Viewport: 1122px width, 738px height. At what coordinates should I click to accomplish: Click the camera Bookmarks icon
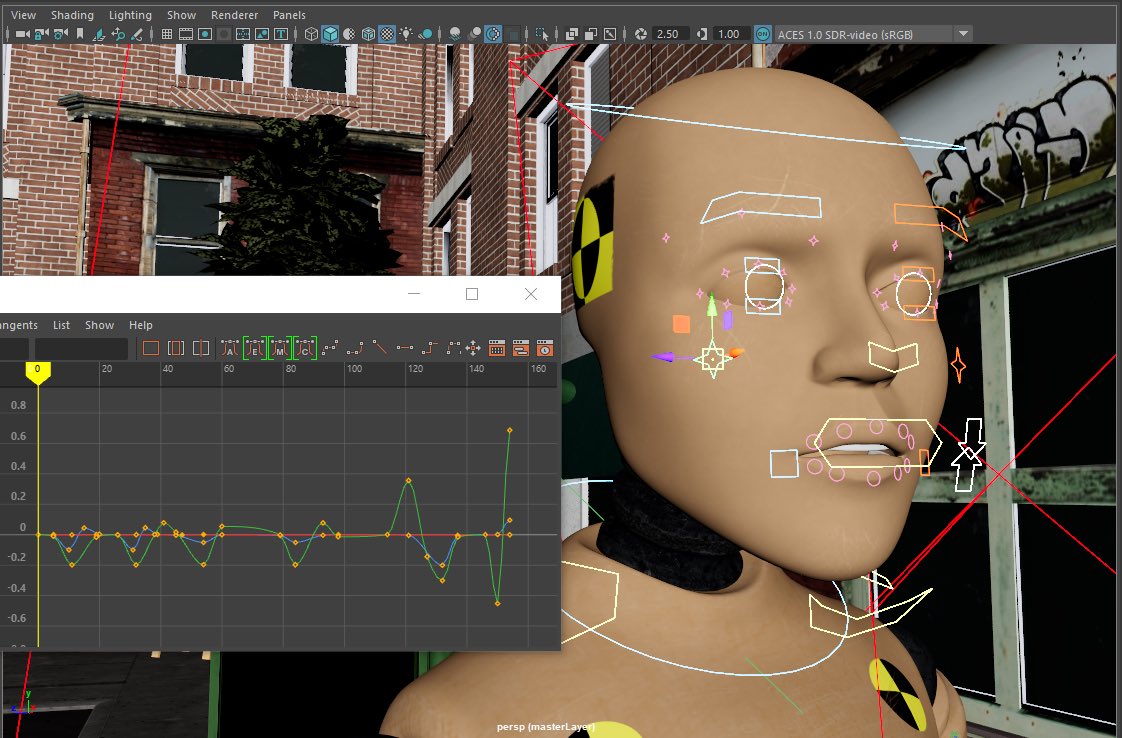(79, 34)
